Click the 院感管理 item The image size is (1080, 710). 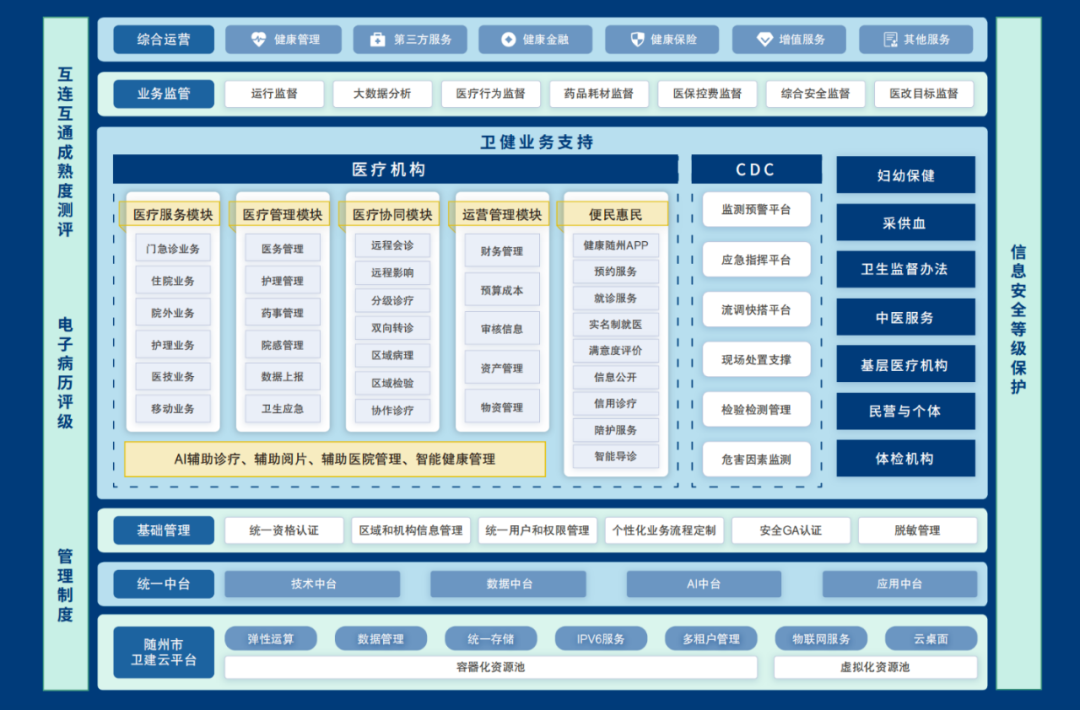point(282,345)
